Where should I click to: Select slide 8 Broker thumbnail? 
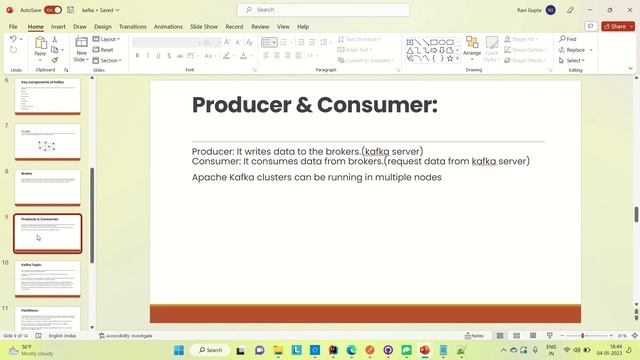[48, 187]
